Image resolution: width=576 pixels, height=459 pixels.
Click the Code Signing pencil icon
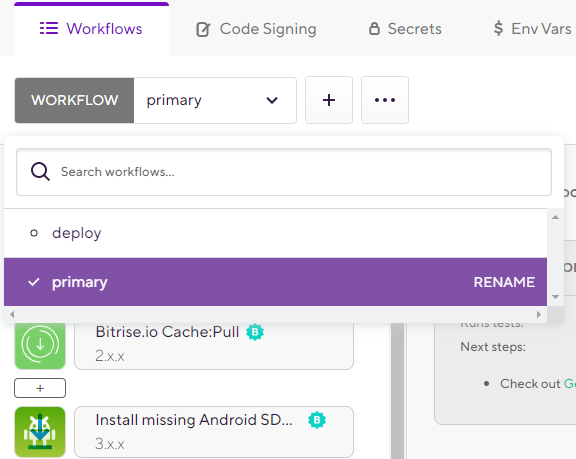[x=203, y=29]
